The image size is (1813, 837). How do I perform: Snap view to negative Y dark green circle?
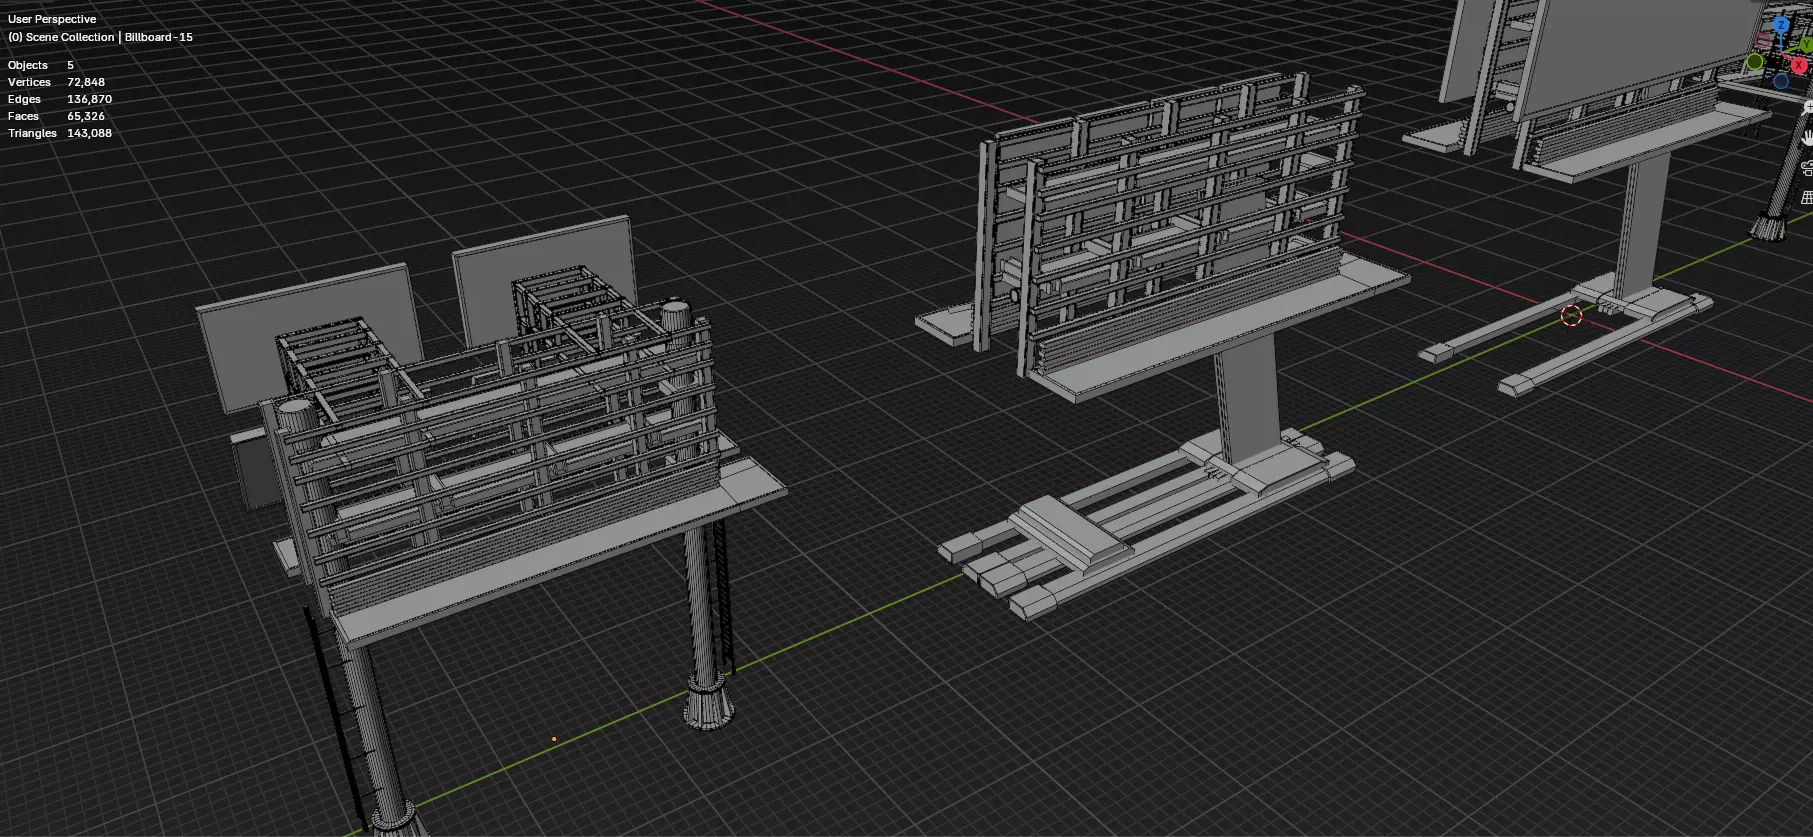tap(1754, 61)
